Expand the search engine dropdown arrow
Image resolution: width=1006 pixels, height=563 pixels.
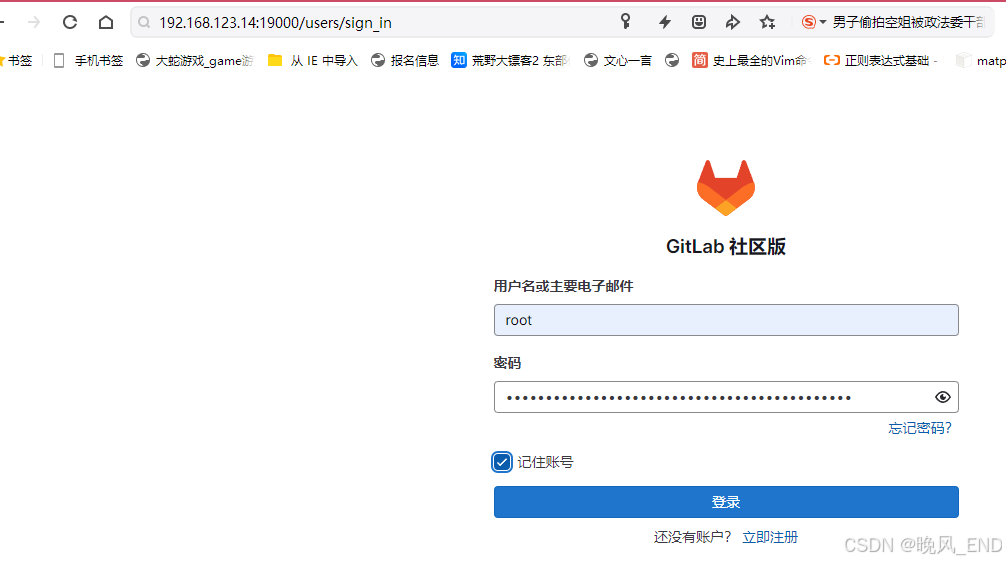pos(823,22)
